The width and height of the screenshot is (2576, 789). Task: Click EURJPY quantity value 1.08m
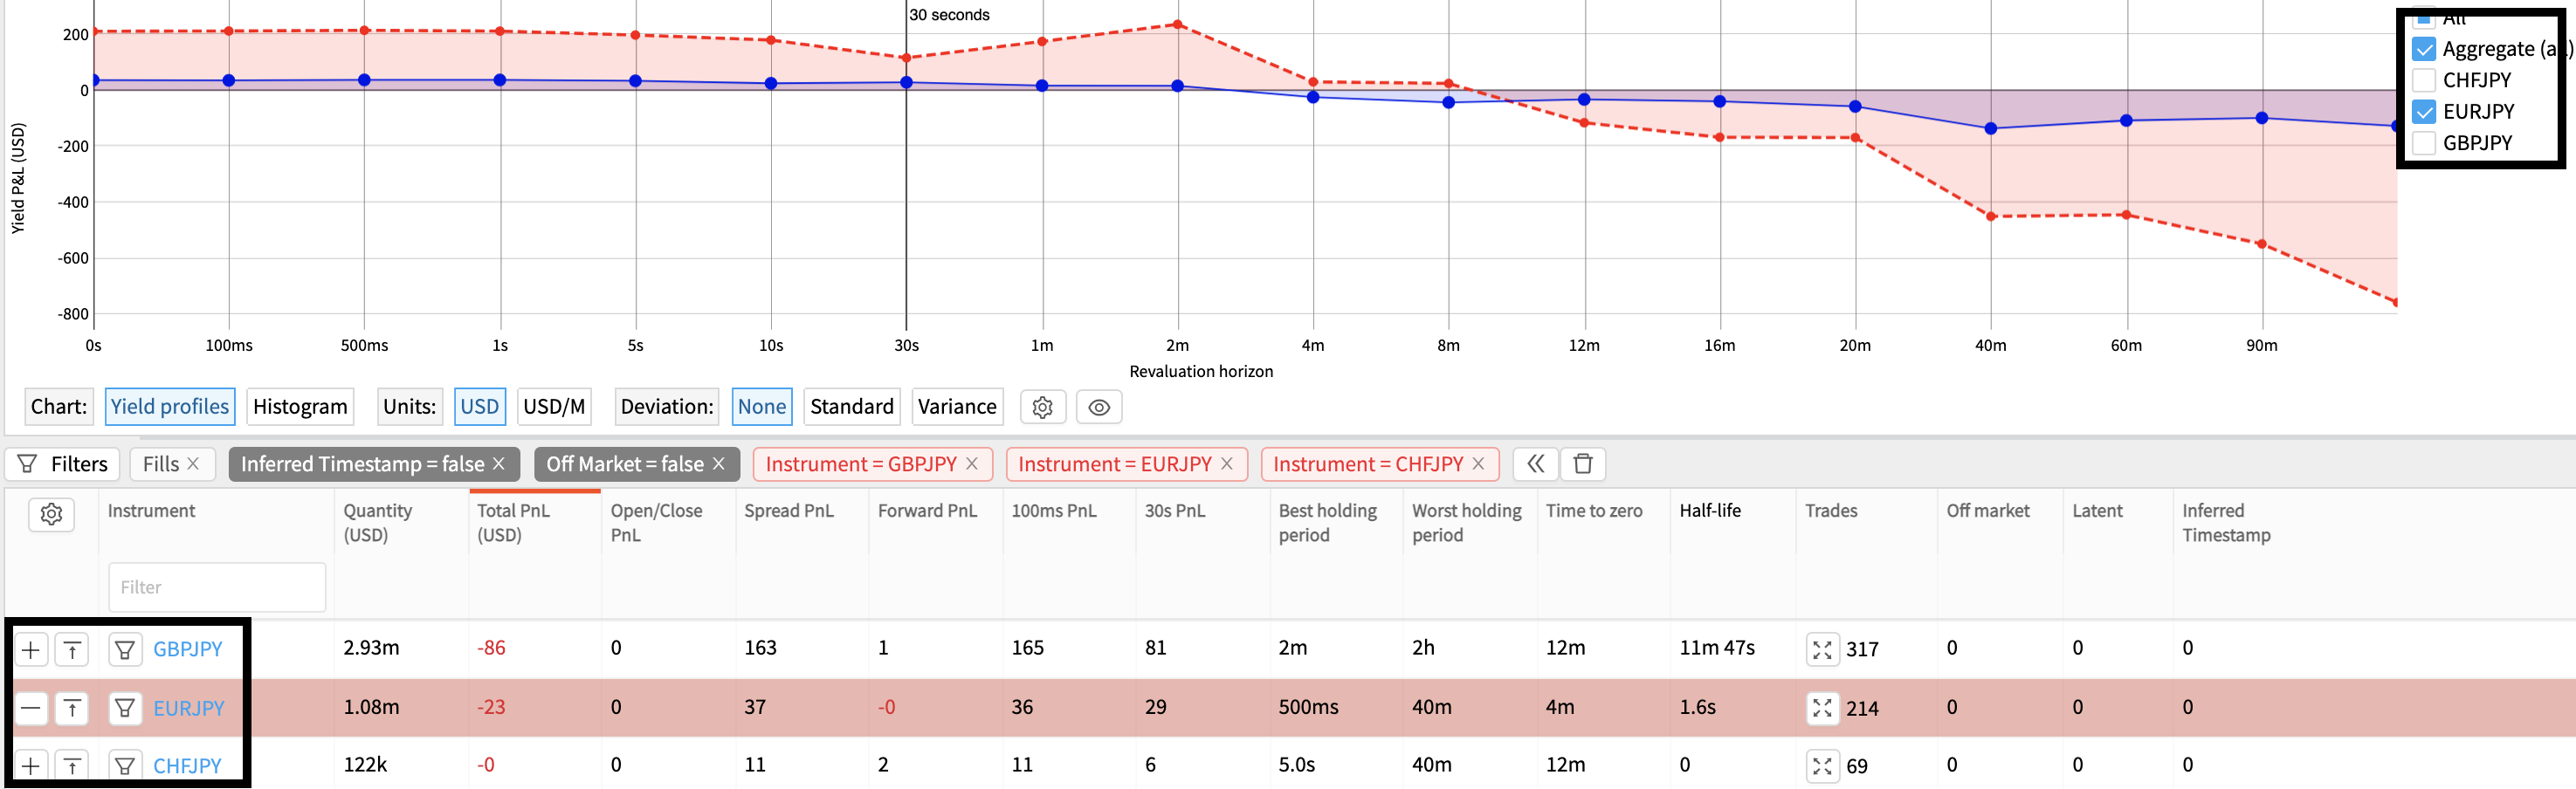371,707
